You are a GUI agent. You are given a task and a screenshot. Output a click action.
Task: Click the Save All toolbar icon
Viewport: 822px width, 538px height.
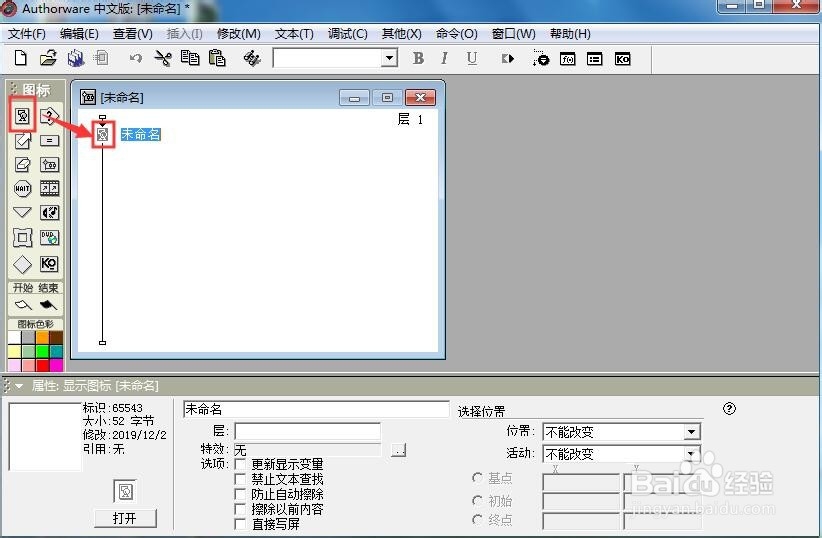click(76, 58)
